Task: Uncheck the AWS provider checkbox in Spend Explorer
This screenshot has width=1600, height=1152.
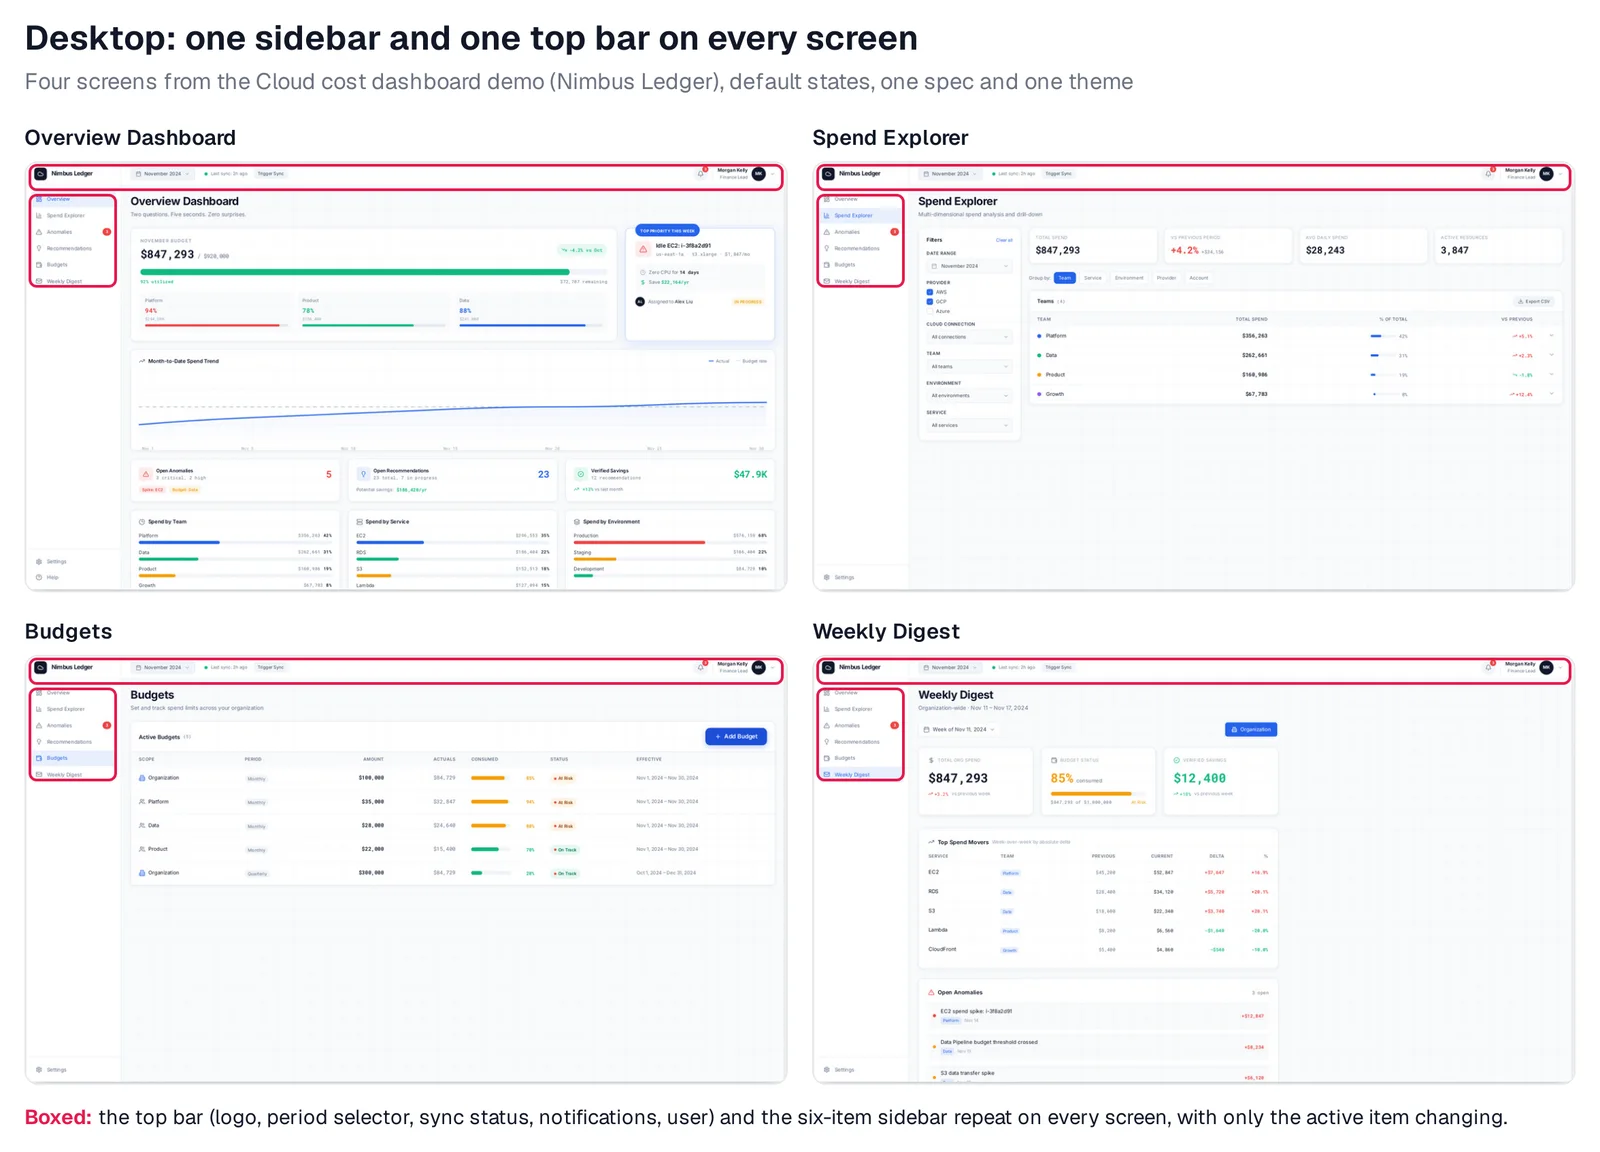Action: click(930, 292)
